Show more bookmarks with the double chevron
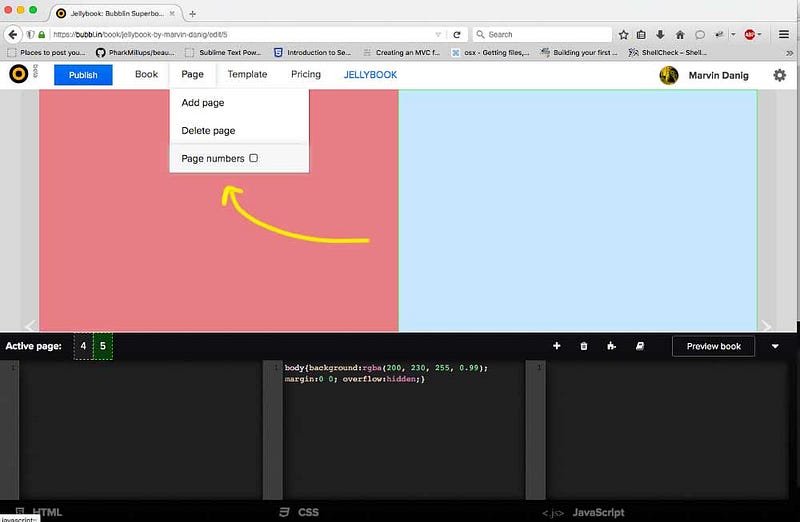This screenshot has width=800, height=522. [x=789, y=53]
